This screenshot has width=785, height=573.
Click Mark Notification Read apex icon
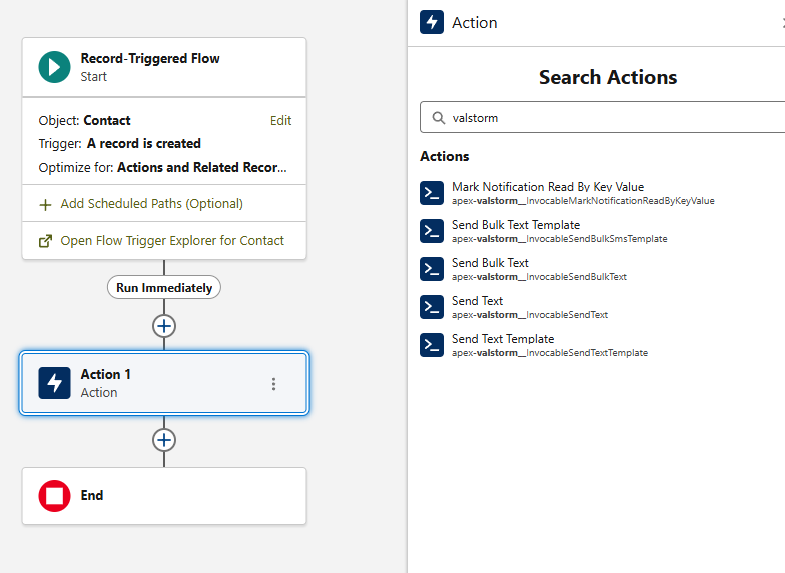click(x=432, y=193)
